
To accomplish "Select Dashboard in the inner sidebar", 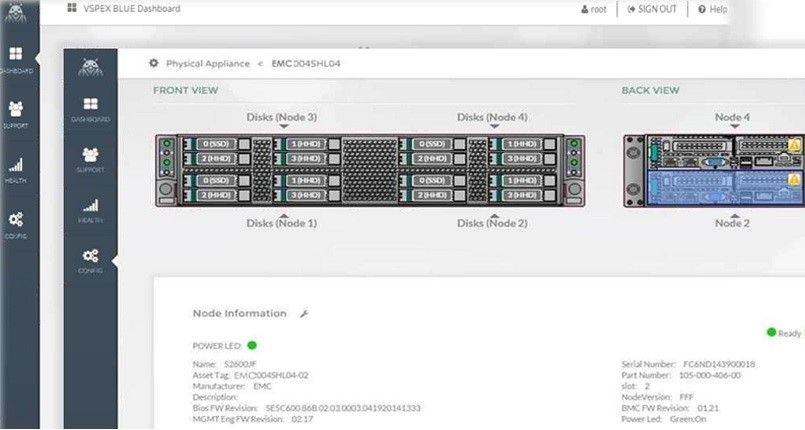I will (90, 110).
